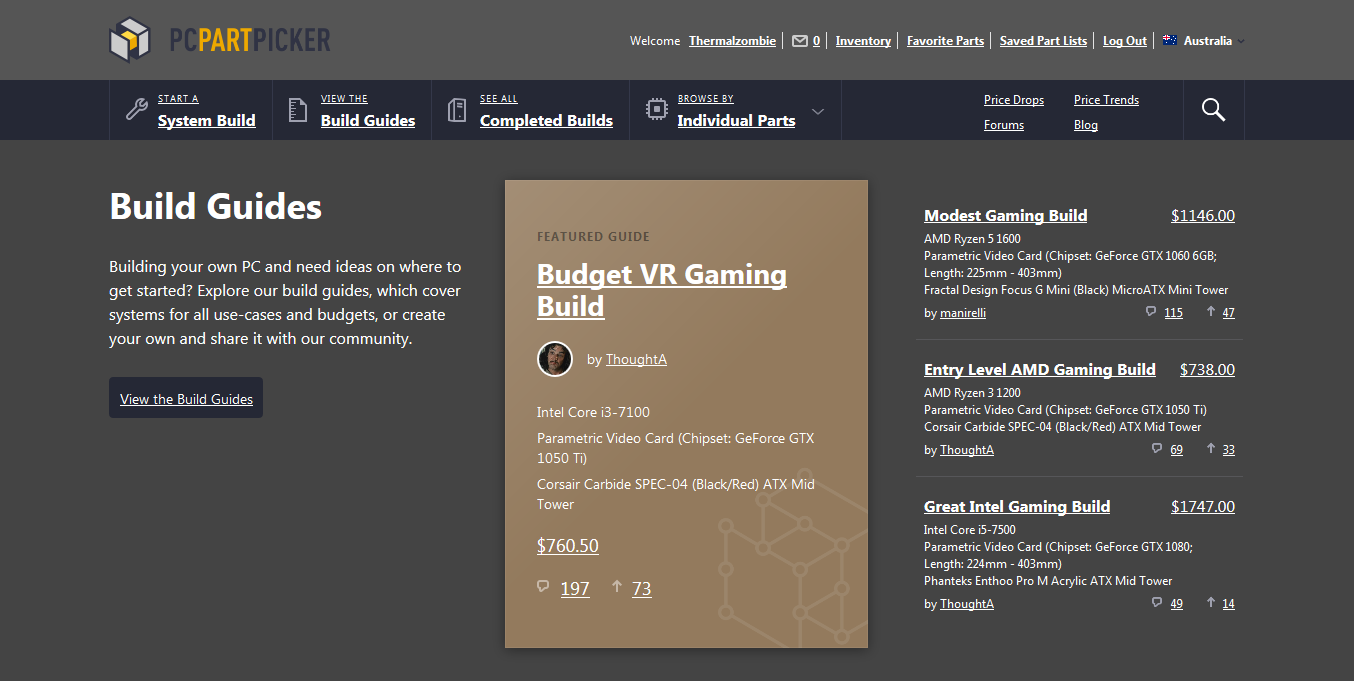Screen dimensions: 1354x681
Task: Click the Build Guides document icon
Action: (297, 110)
